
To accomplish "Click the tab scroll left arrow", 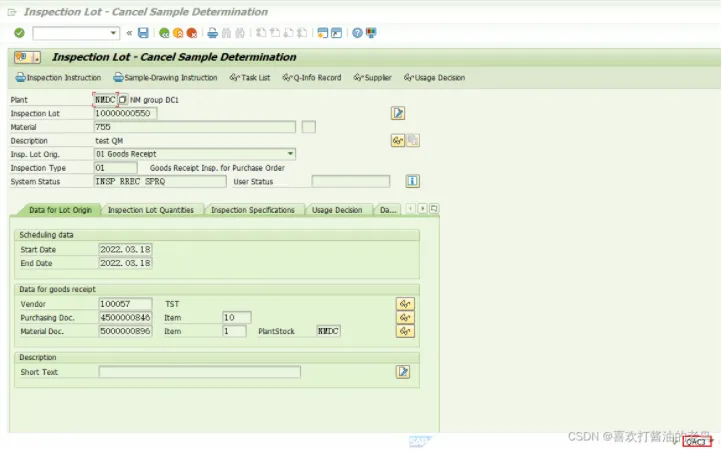I will click(410, 209).
